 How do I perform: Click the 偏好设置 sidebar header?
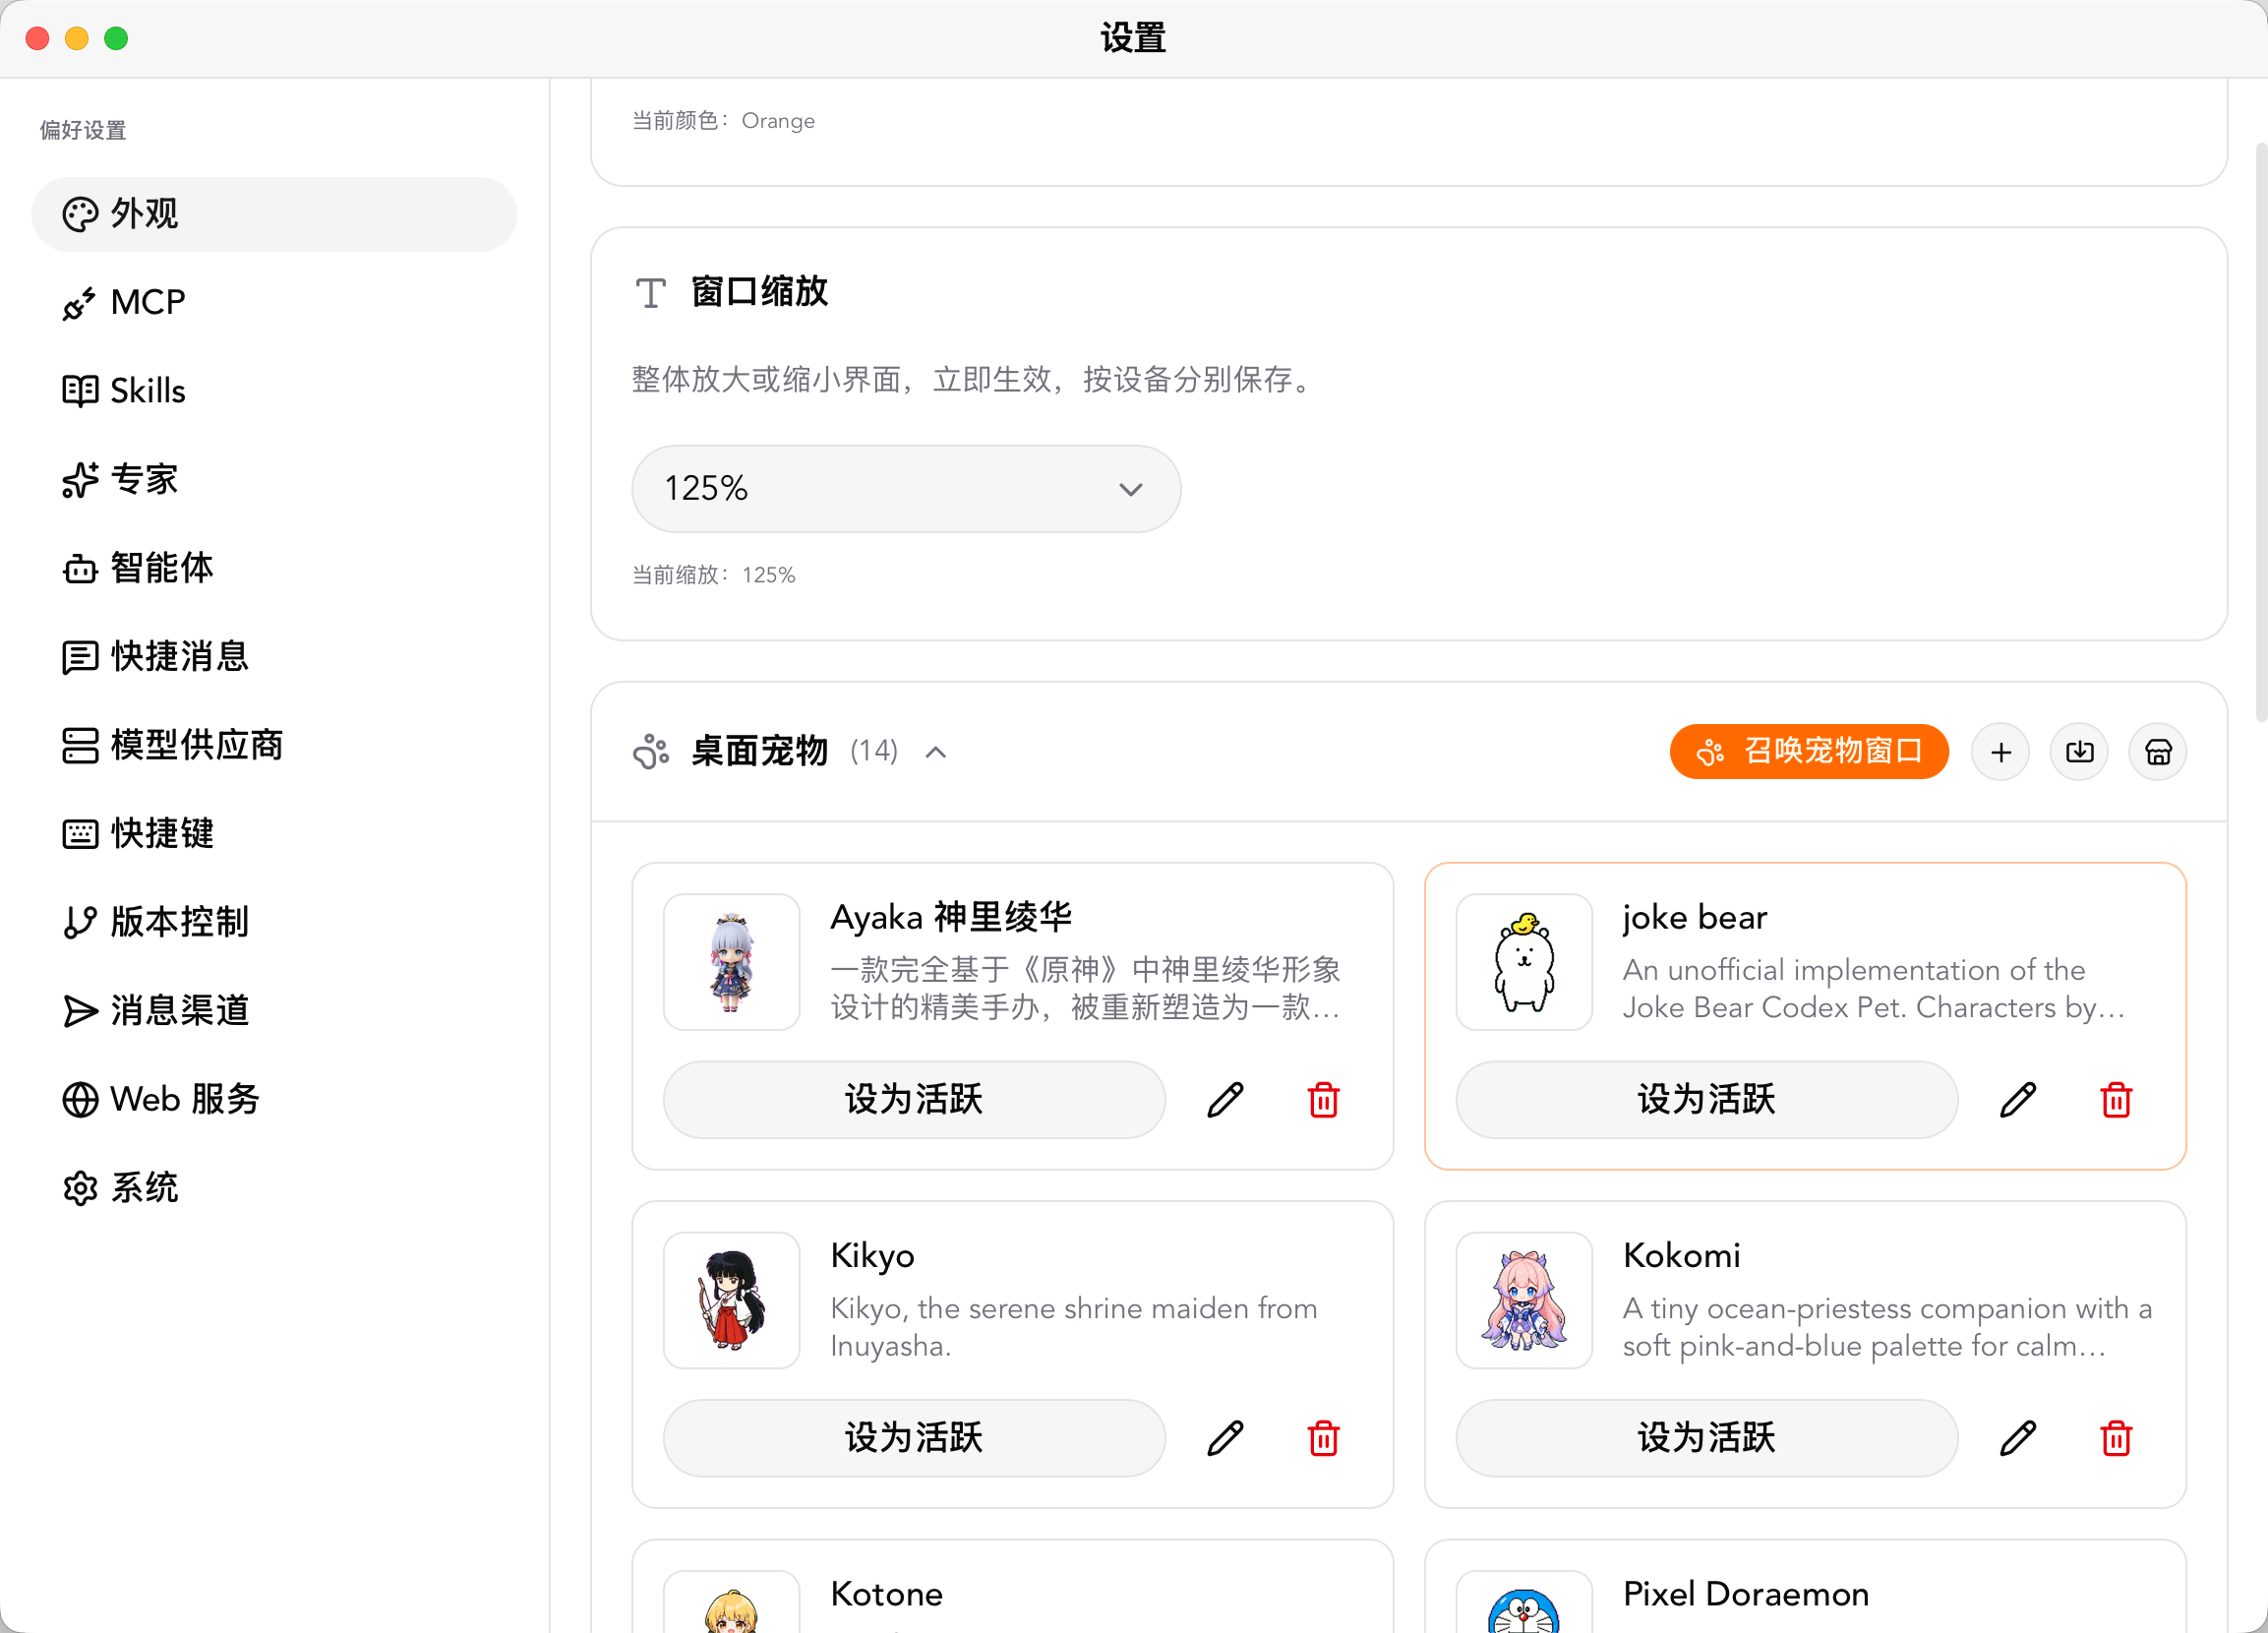pyautogui.click(x=83, y=130)
